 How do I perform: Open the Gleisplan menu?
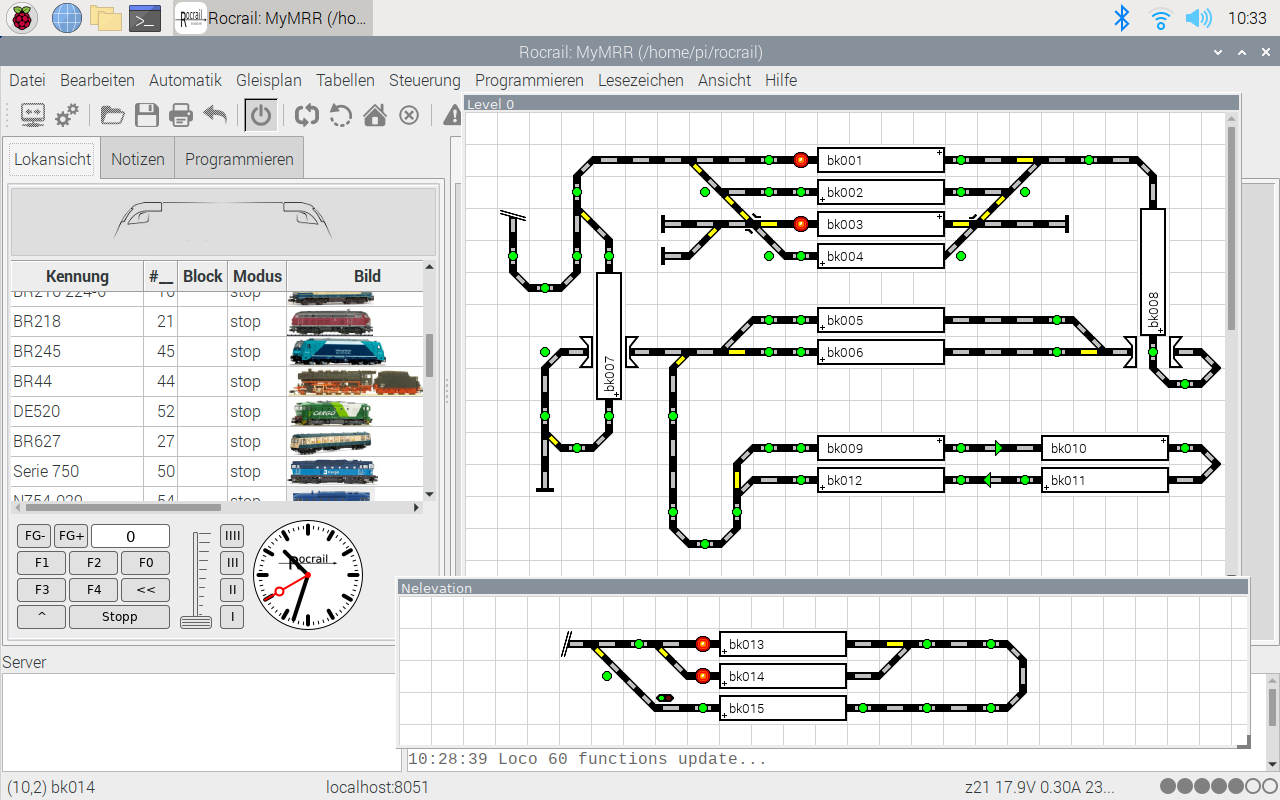point(269,80)
